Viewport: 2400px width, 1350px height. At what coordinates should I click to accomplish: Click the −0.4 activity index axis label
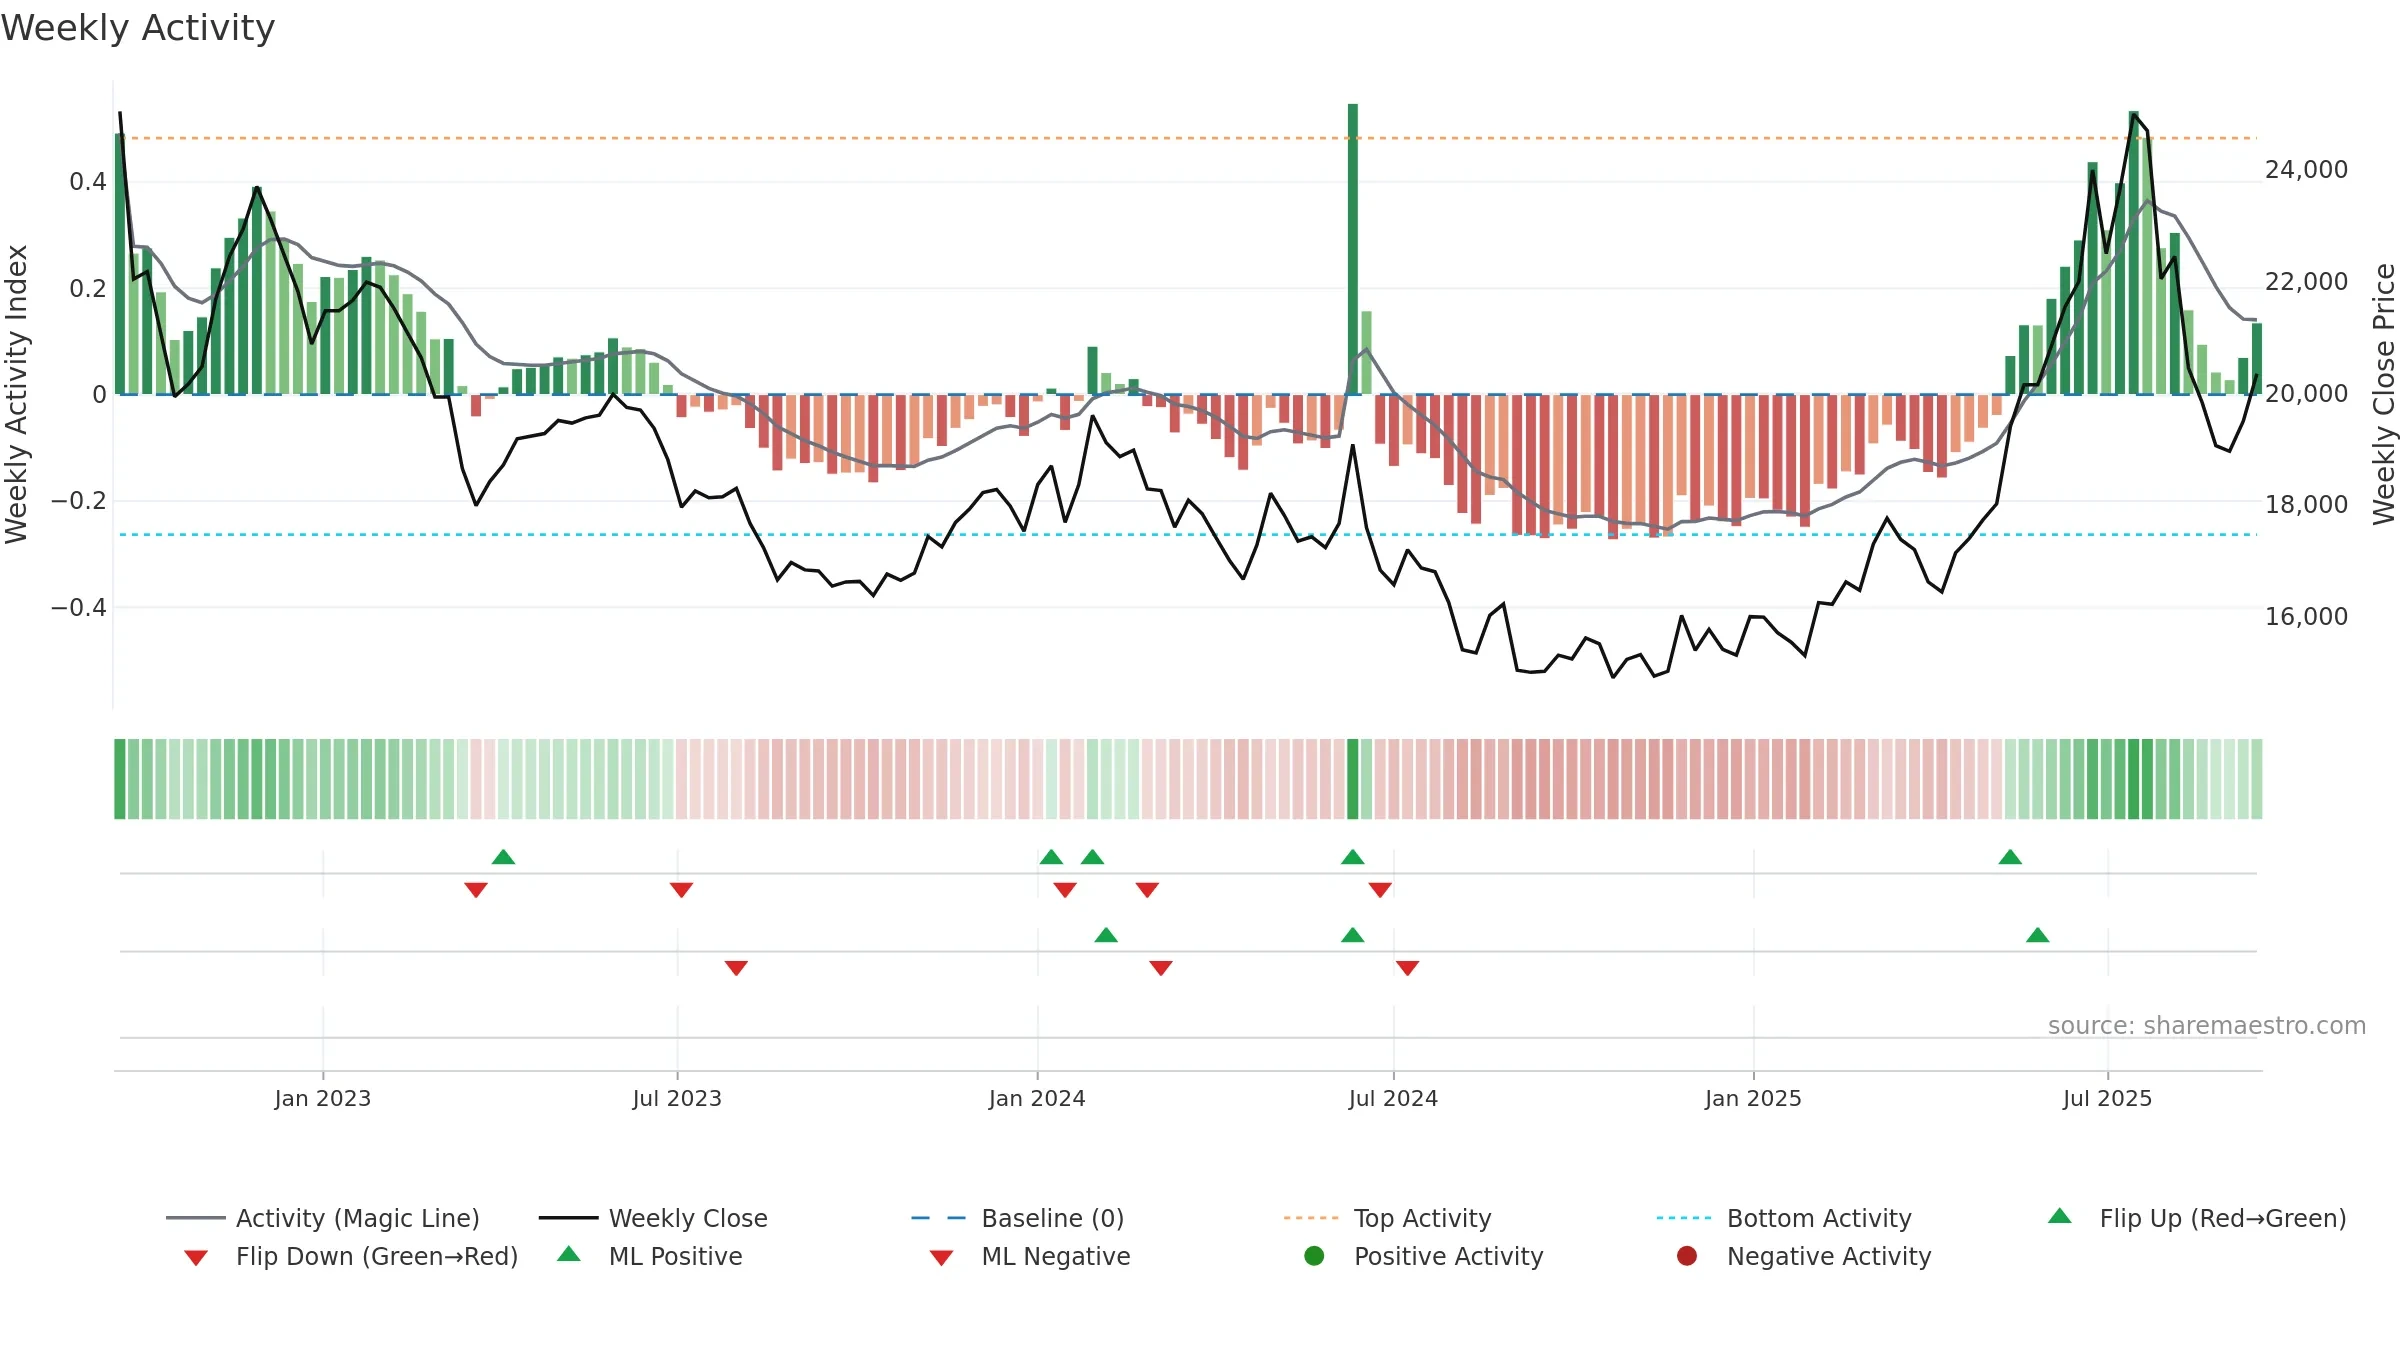(x=79, y=608)
